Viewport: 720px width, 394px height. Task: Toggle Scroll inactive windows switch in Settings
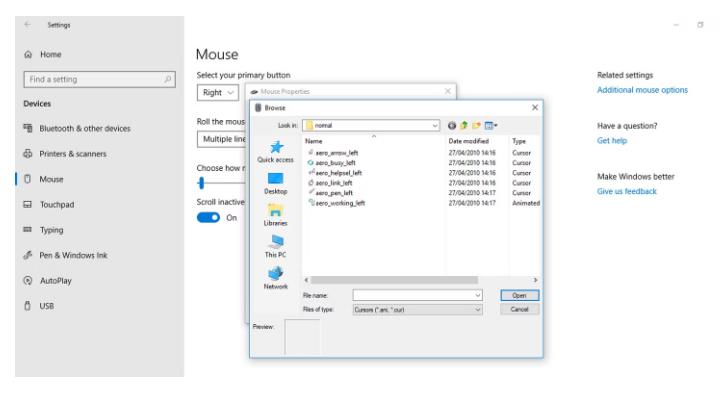click(208, 218)
